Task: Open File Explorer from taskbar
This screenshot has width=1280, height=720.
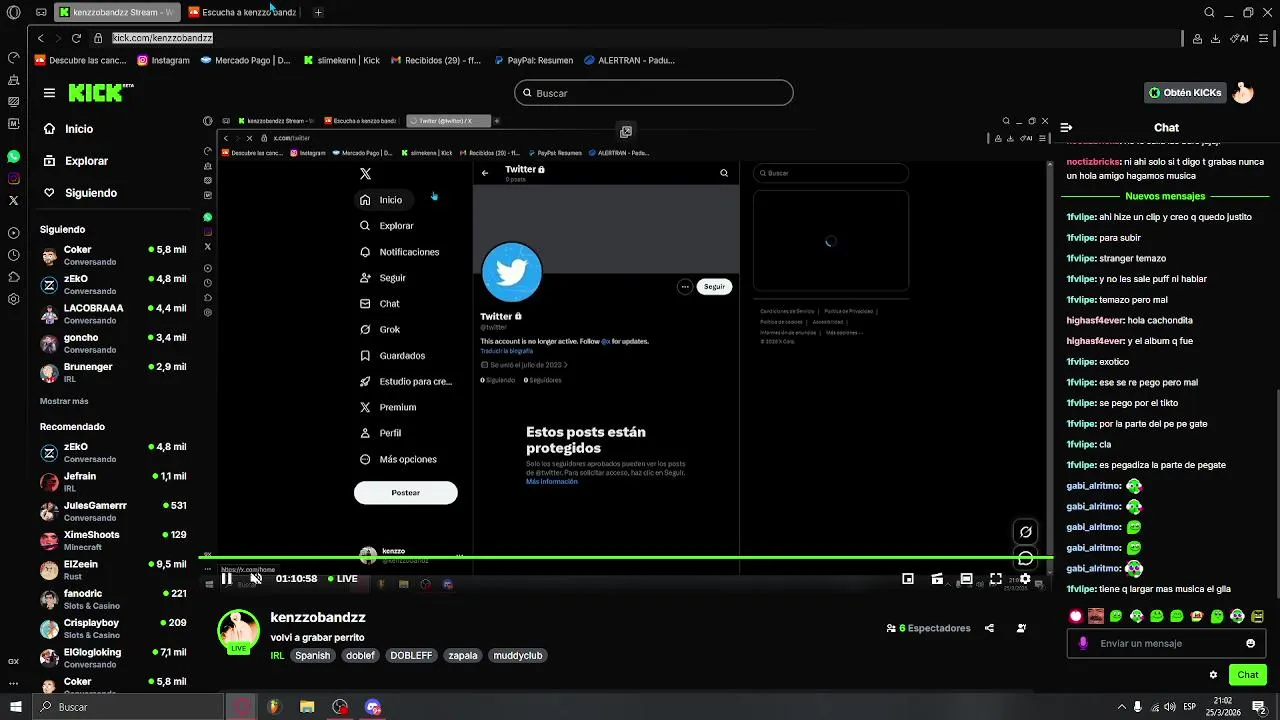Action: coord(307,707)
